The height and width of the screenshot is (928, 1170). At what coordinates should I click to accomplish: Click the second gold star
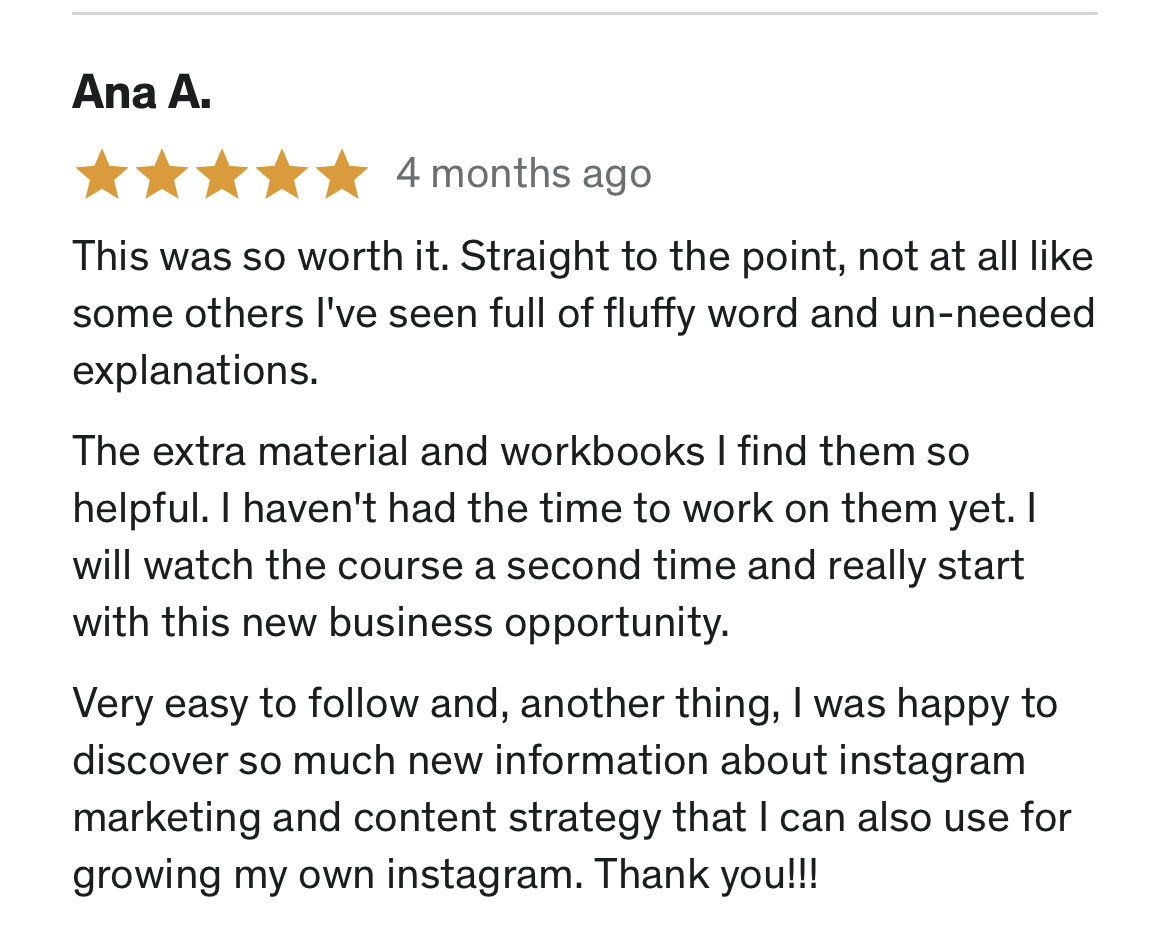pyautogui.click(x=162, y=175)
